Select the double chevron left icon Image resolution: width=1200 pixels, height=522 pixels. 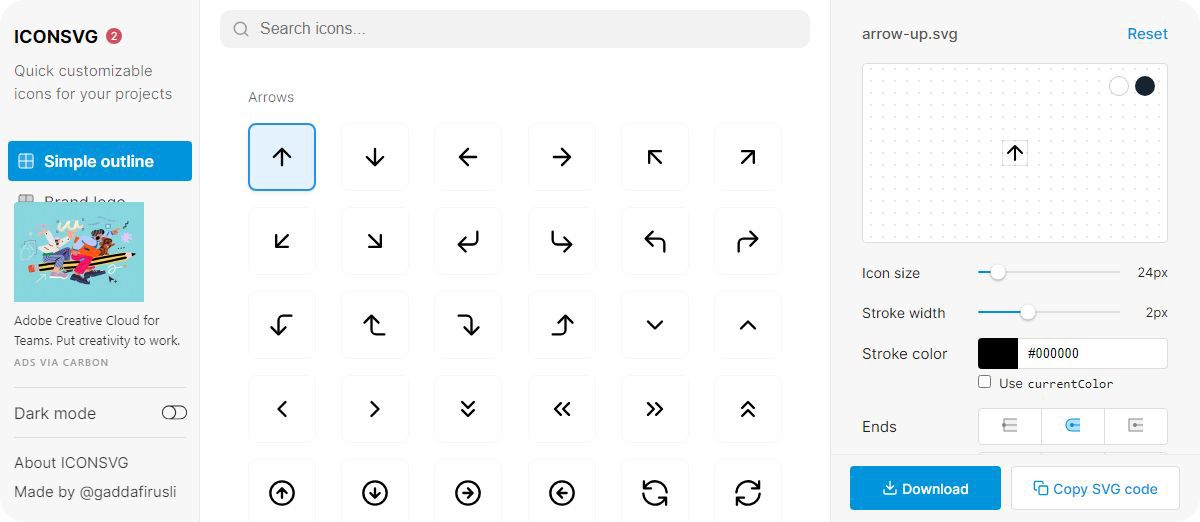[562, 409]
